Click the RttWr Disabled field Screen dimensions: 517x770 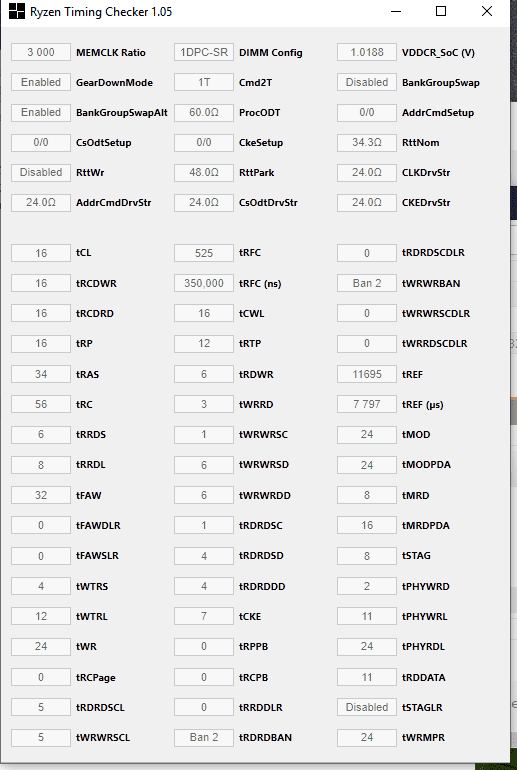(41, 172)
